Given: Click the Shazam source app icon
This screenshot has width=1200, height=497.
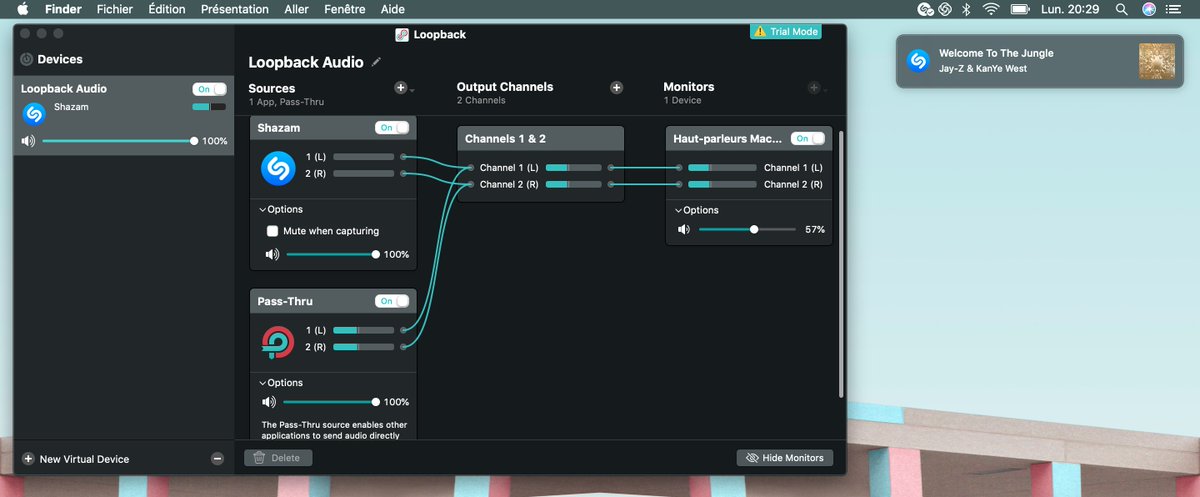Looking at the screenshot, I should tap(278, 168).
